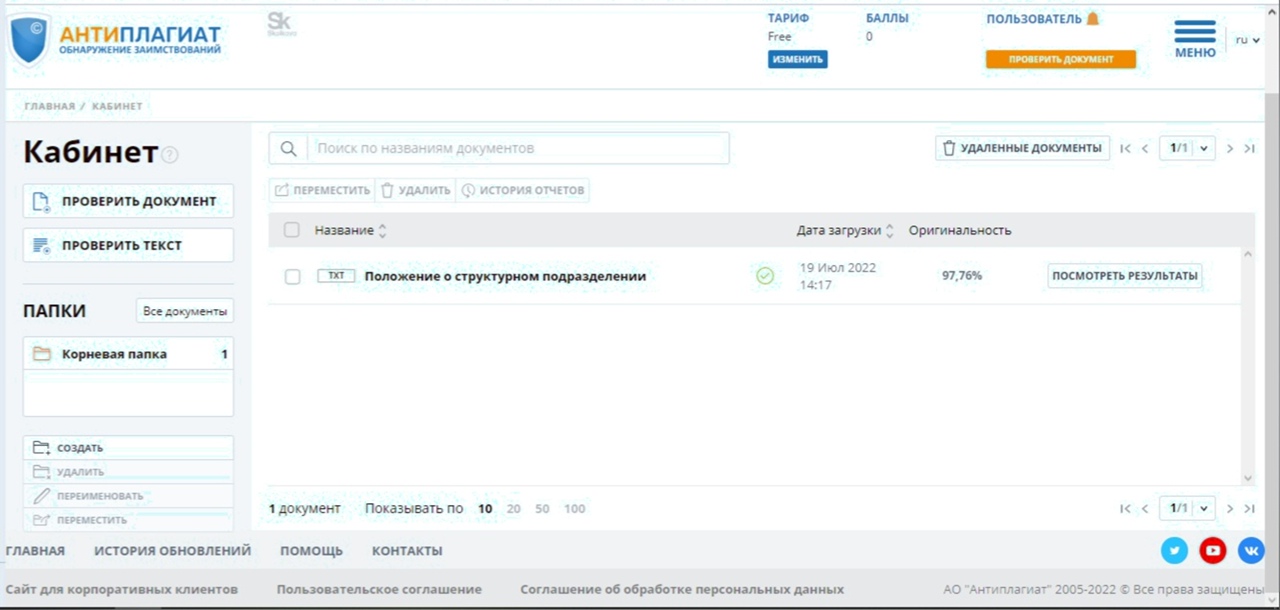The image size is (1280, 610).
Task: Go to previous page in top pager
Action: pos(1145,148)
